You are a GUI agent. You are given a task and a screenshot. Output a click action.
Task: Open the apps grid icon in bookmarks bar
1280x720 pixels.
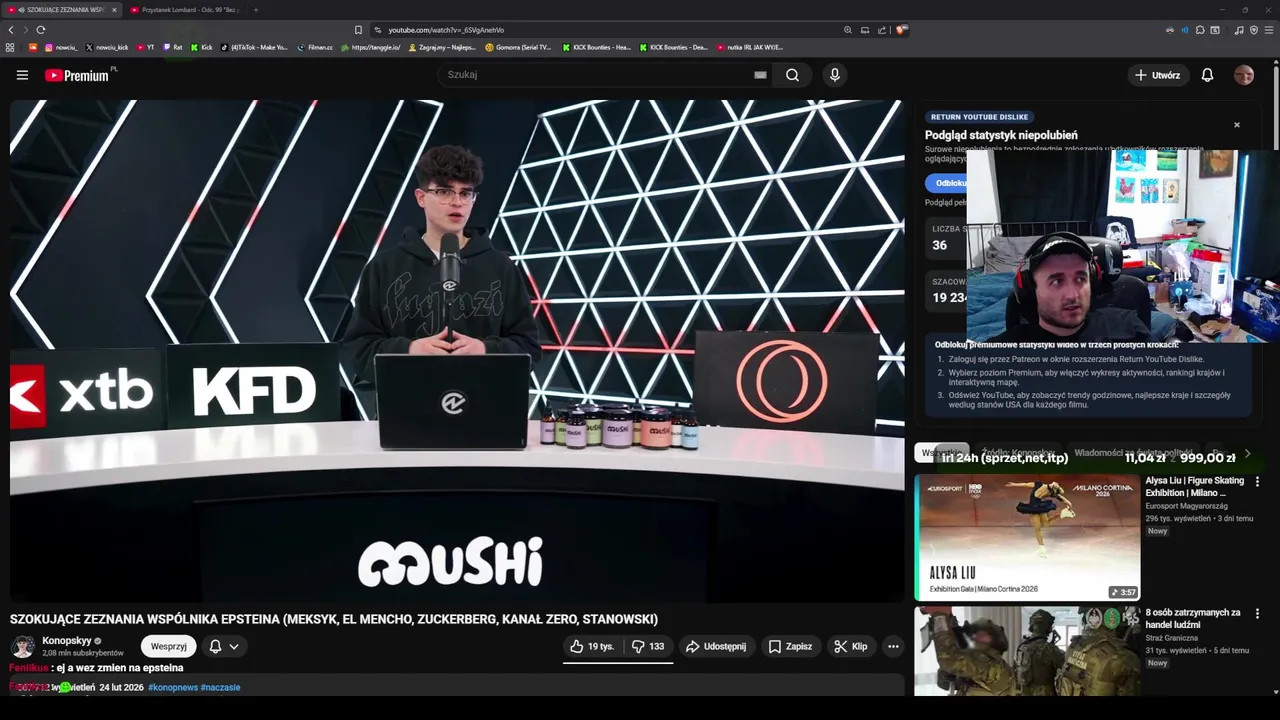click(x=10, y=47)
